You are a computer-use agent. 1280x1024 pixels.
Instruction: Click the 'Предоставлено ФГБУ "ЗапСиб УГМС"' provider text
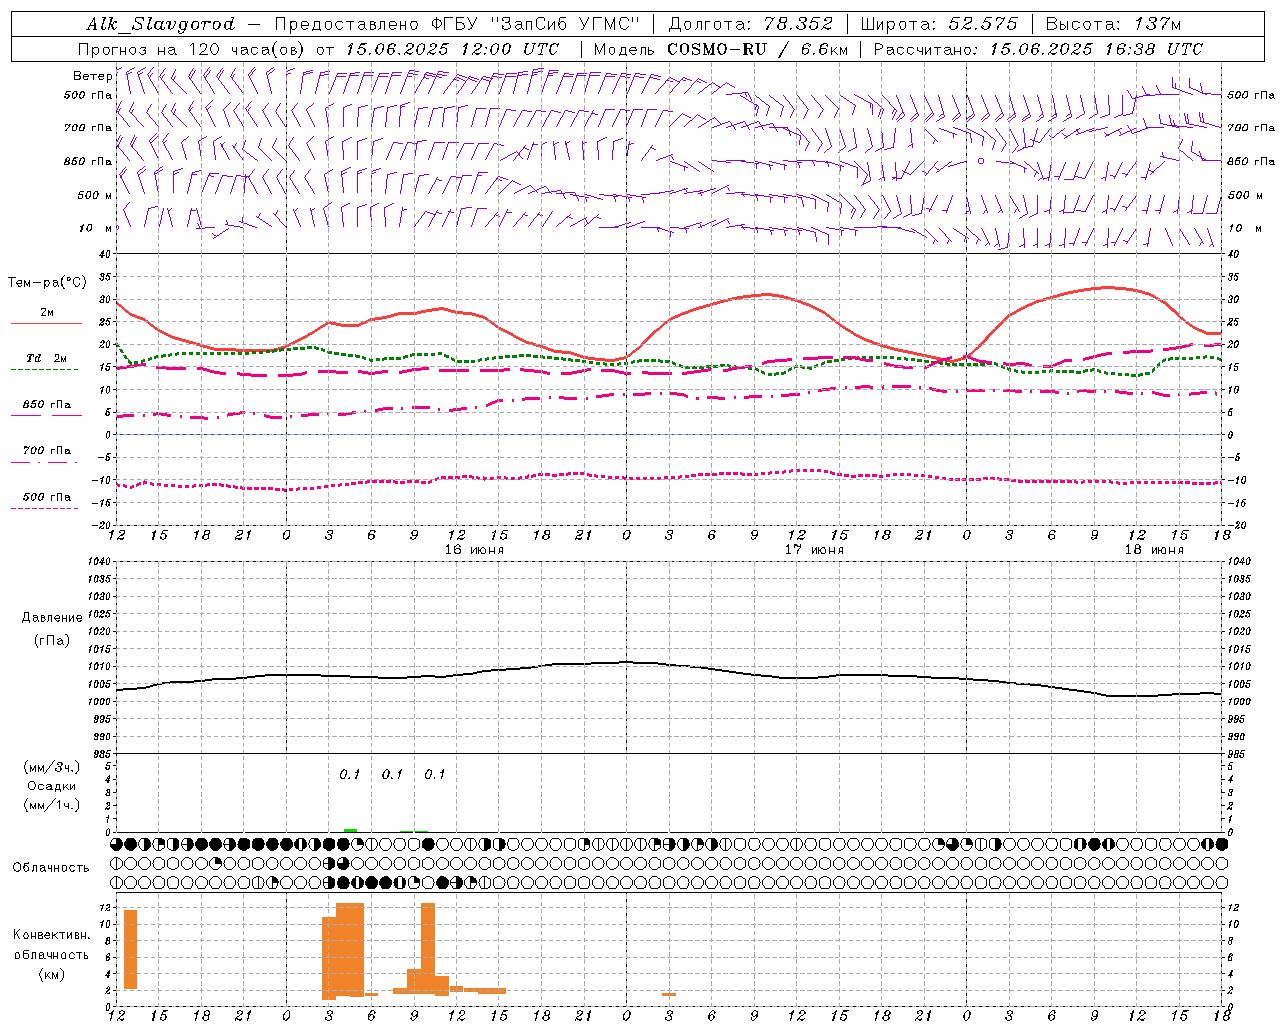pos(457,24)
